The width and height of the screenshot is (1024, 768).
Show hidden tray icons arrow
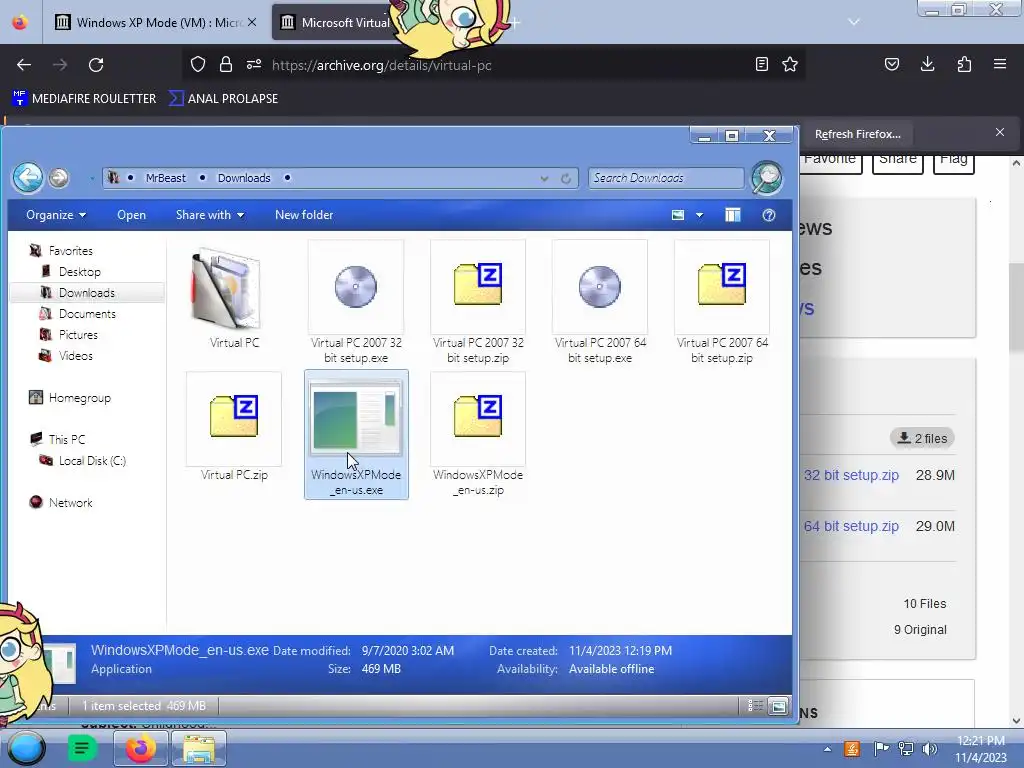tap(827, 749)
